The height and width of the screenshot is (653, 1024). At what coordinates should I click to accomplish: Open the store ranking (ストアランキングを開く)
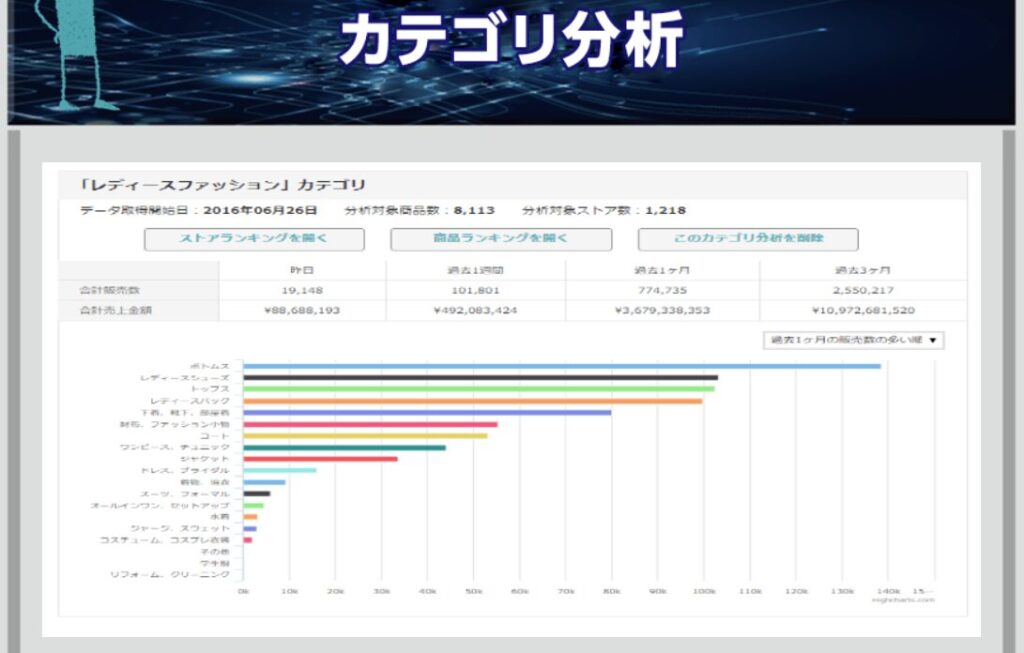[x=254, y=239]
